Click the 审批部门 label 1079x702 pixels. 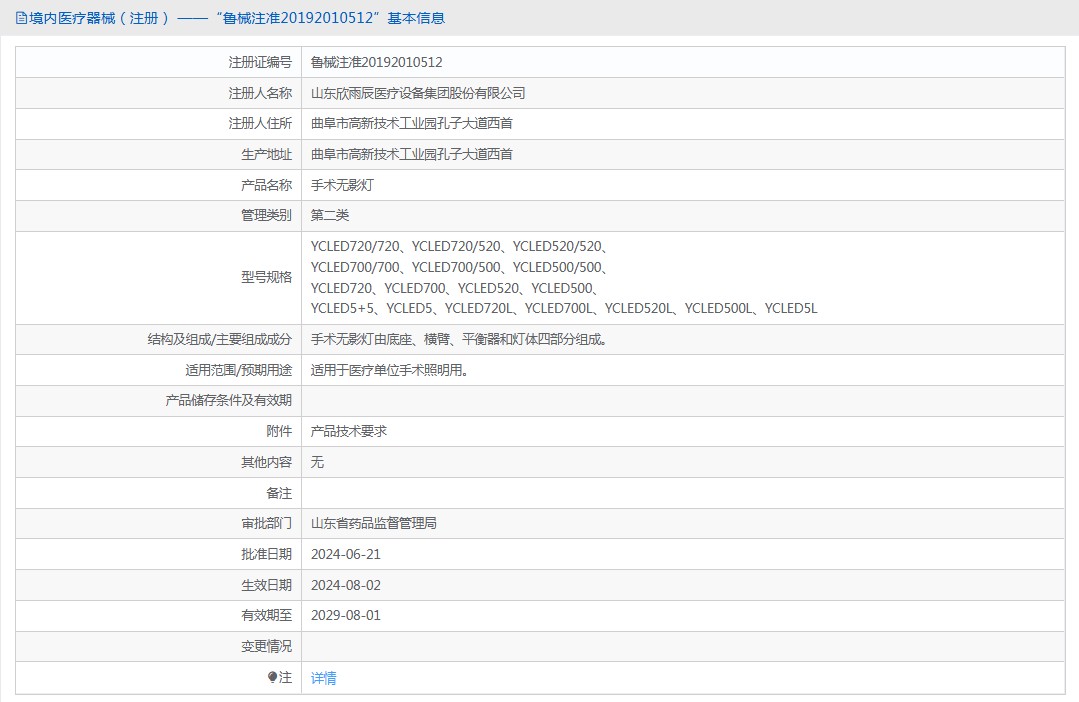coord(266,524)
